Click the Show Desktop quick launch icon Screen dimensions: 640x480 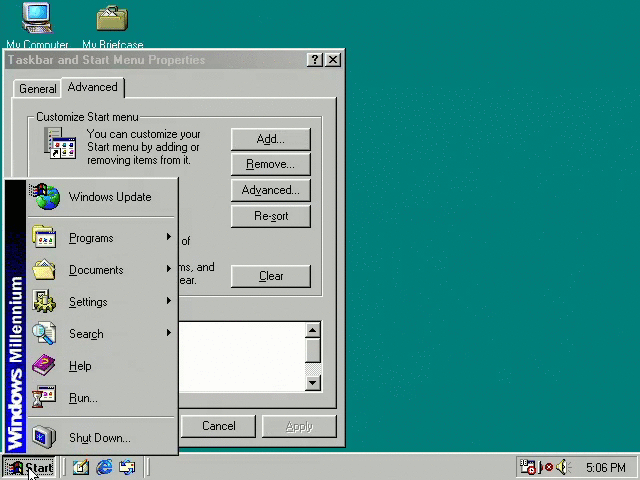[x=81, y=467]
